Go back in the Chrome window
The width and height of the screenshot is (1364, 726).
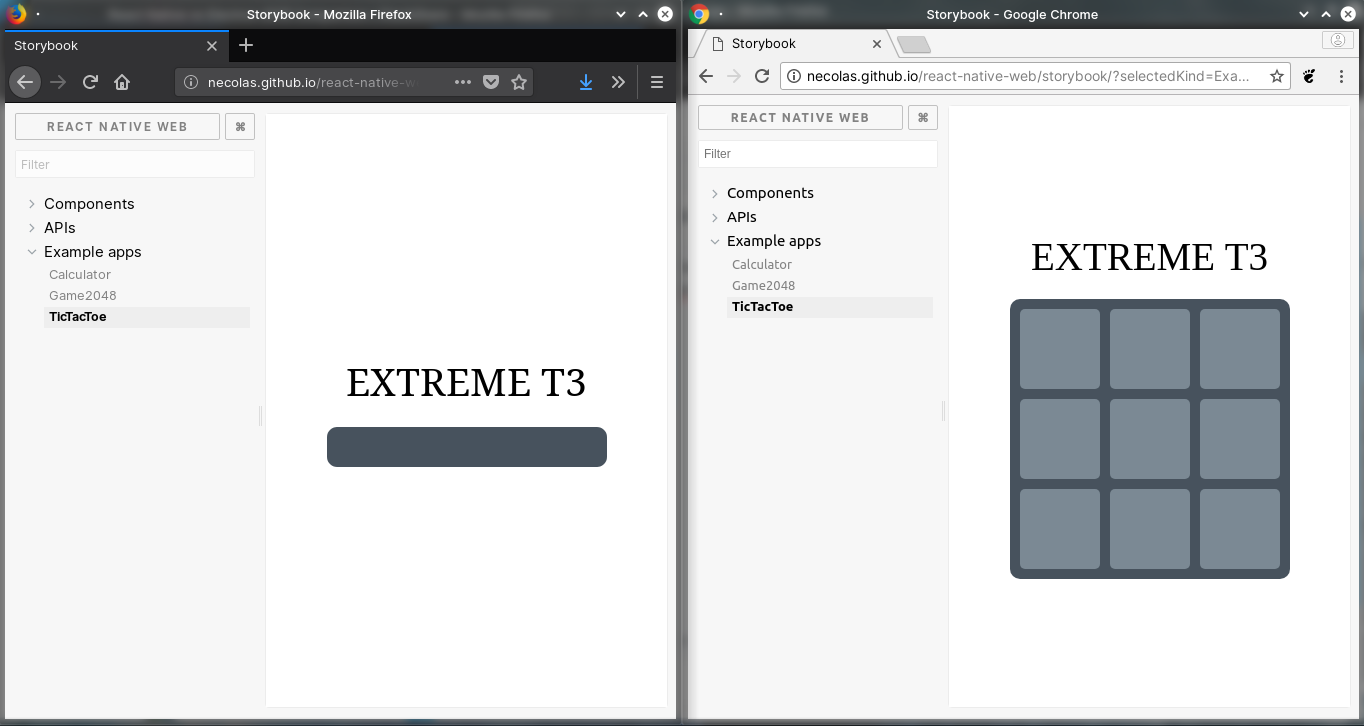(x=706, y=76)
